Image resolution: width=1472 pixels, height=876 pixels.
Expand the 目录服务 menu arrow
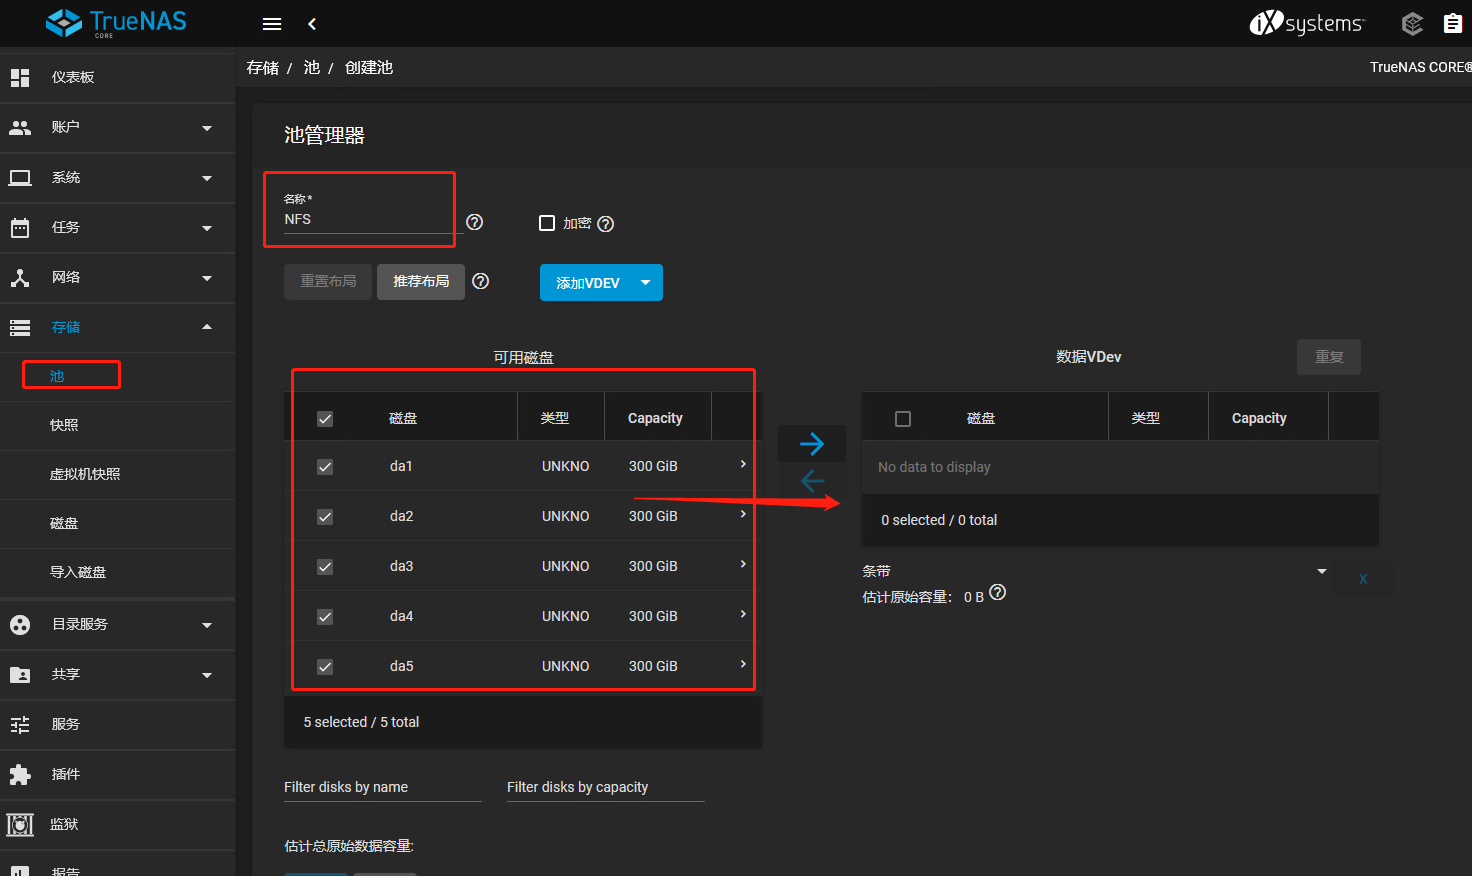tap(207, 625)
